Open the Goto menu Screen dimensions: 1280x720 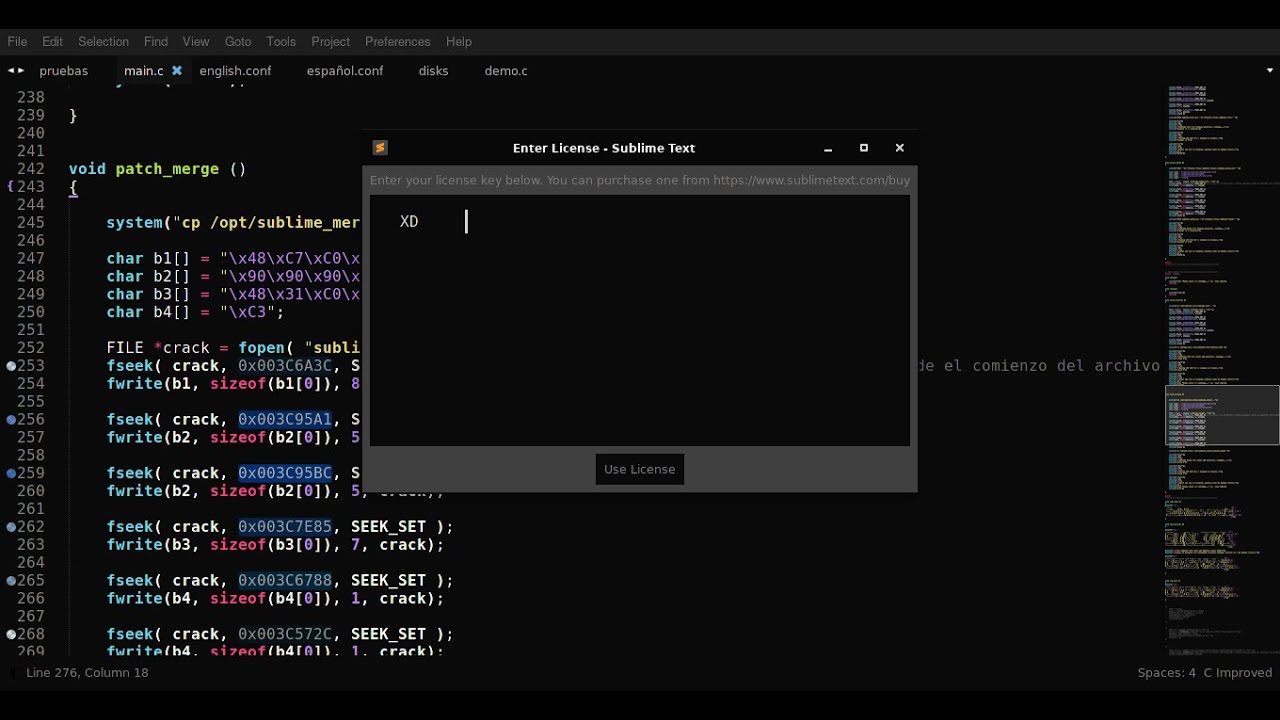pyautogui.click(x=238, y=41)
